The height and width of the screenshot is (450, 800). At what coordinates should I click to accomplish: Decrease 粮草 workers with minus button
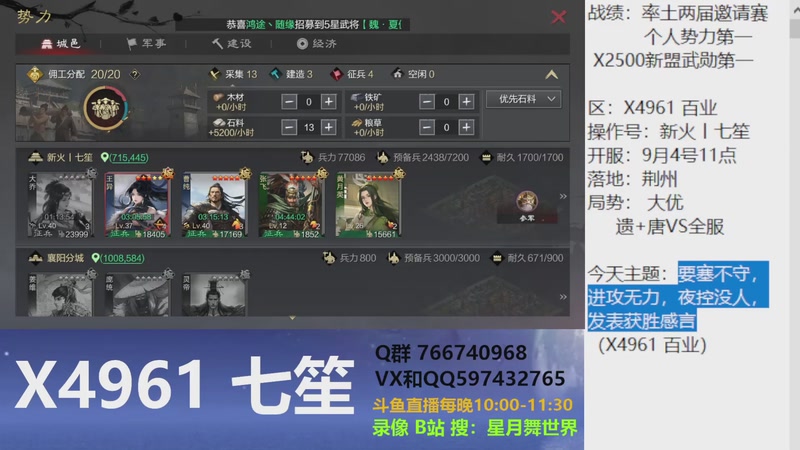pos(427,127)
